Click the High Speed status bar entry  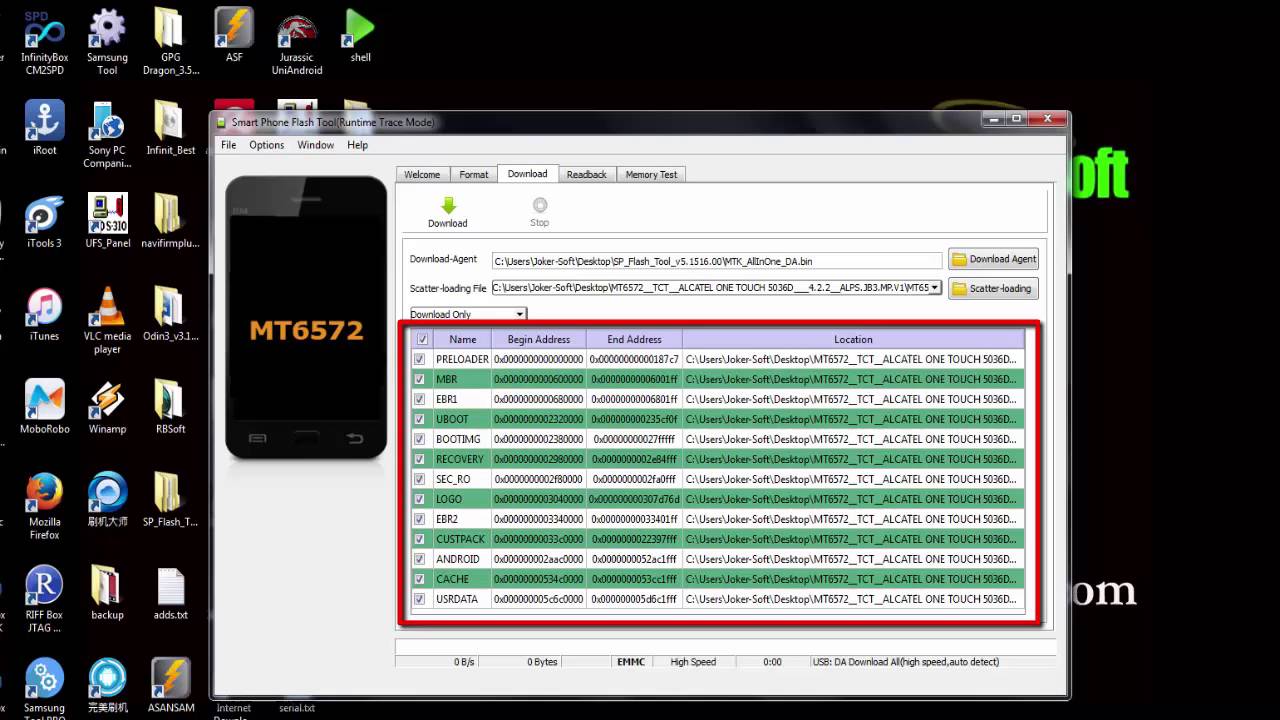pos(693,662)
